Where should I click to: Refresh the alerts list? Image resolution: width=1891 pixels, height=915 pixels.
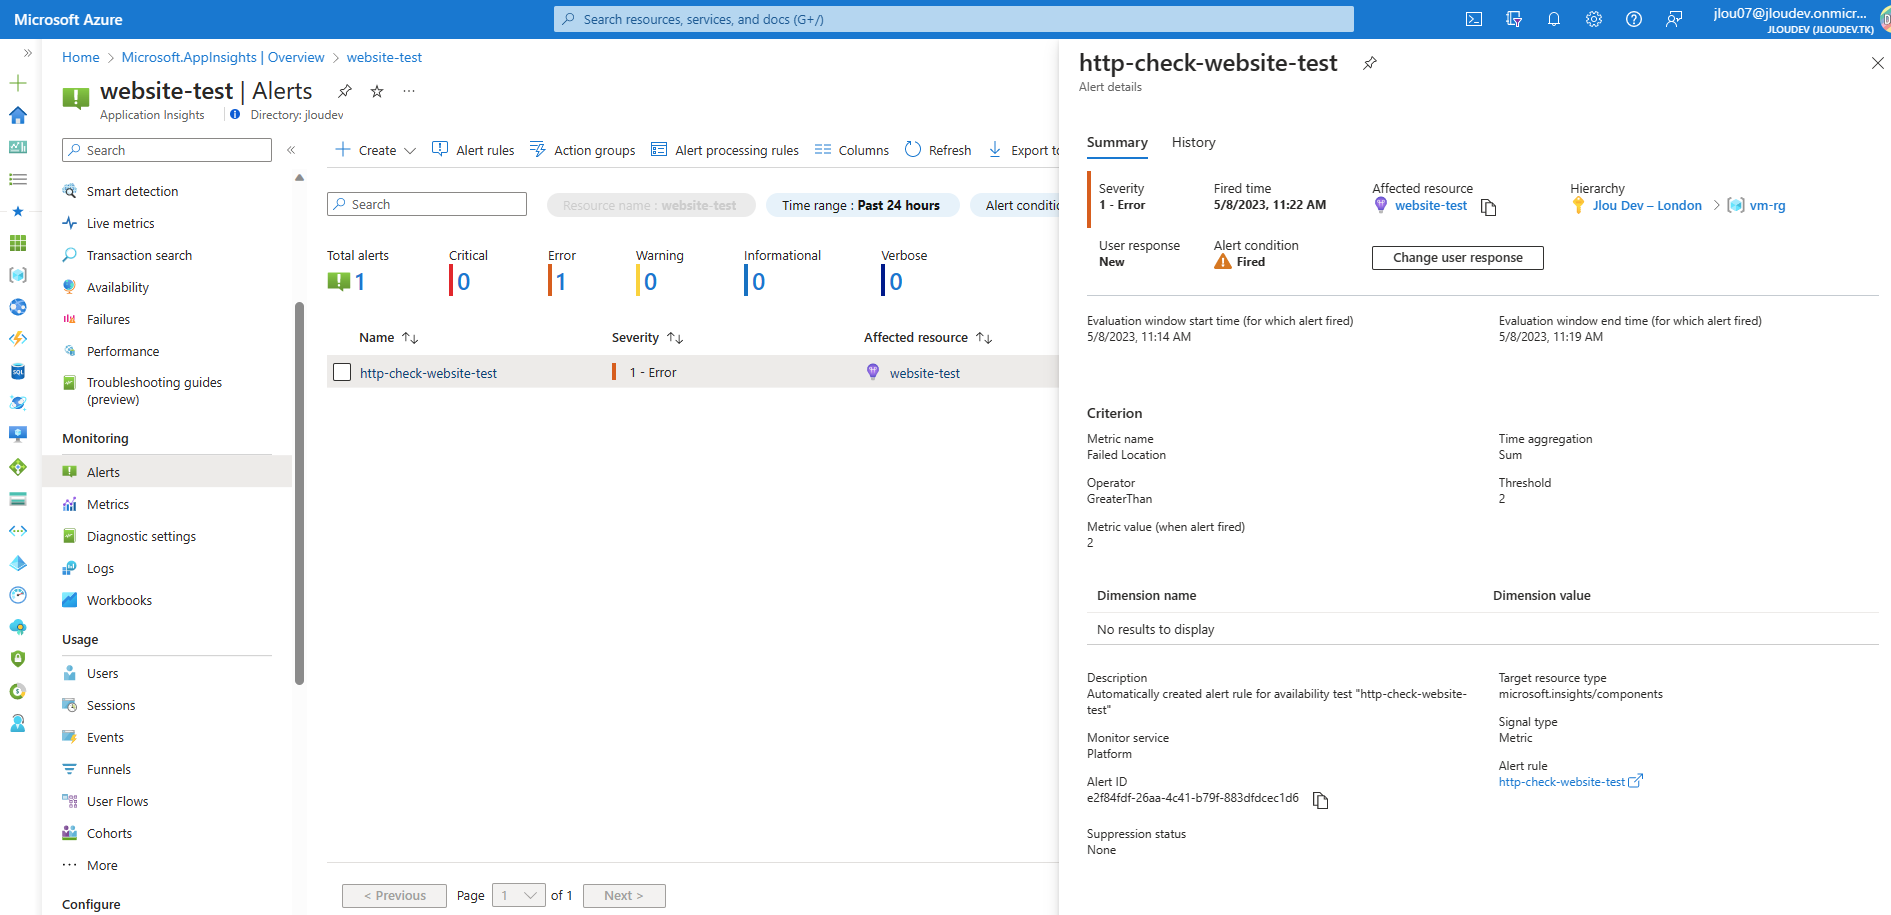(x=938, y=150)
